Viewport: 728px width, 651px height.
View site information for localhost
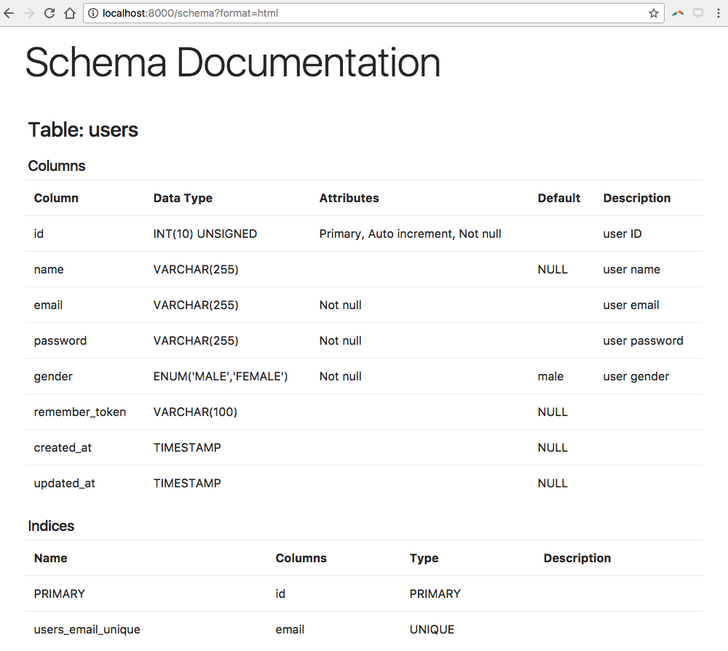click(93, 13)
